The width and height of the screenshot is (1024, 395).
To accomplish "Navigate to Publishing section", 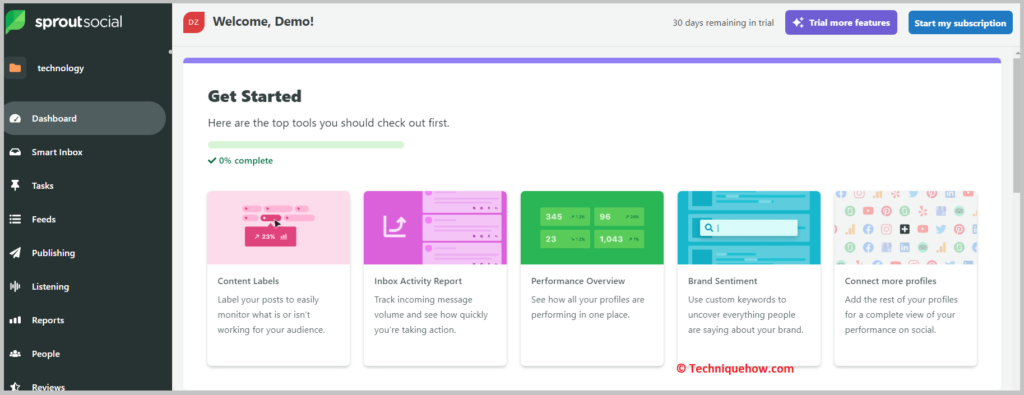I will click(x=53, y=253).
